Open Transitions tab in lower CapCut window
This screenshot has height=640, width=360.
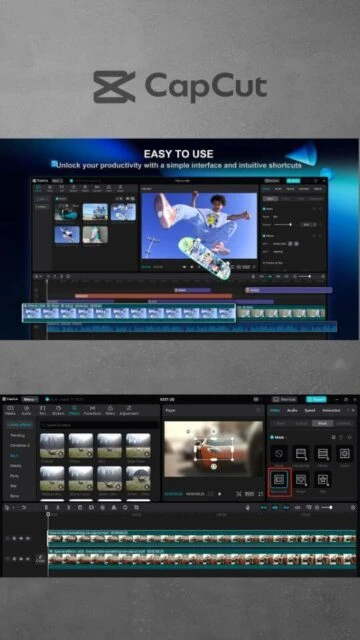point(92,410)
